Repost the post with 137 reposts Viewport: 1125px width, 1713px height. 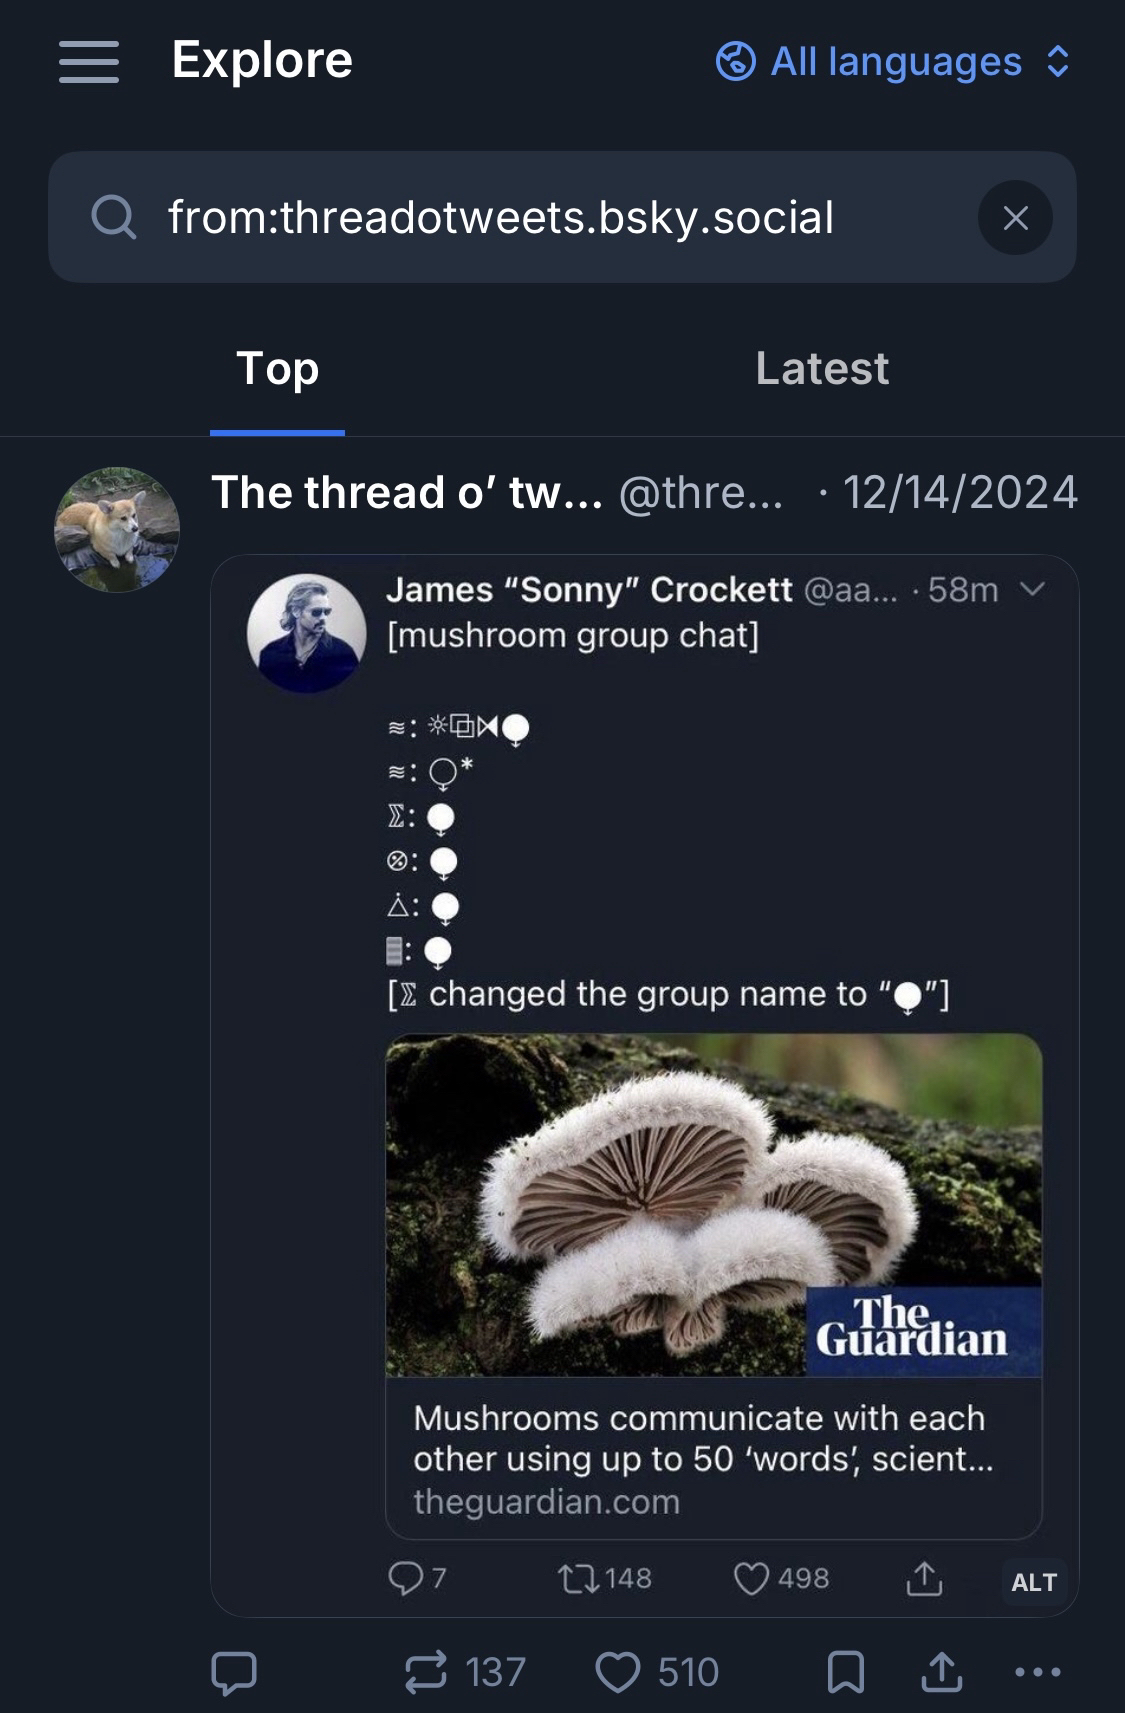(x=427, y=1672)
